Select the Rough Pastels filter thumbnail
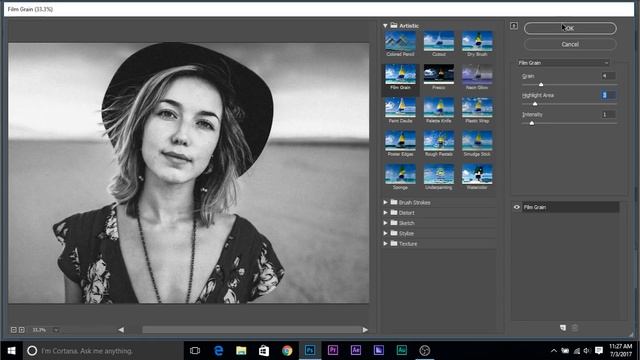This screenshot has height=360, width=640. click(x=439, y=144)
